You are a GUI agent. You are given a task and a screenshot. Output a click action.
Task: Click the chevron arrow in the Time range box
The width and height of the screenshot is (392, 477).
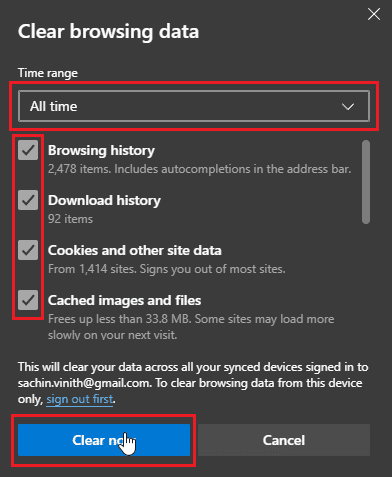point(348,107)
